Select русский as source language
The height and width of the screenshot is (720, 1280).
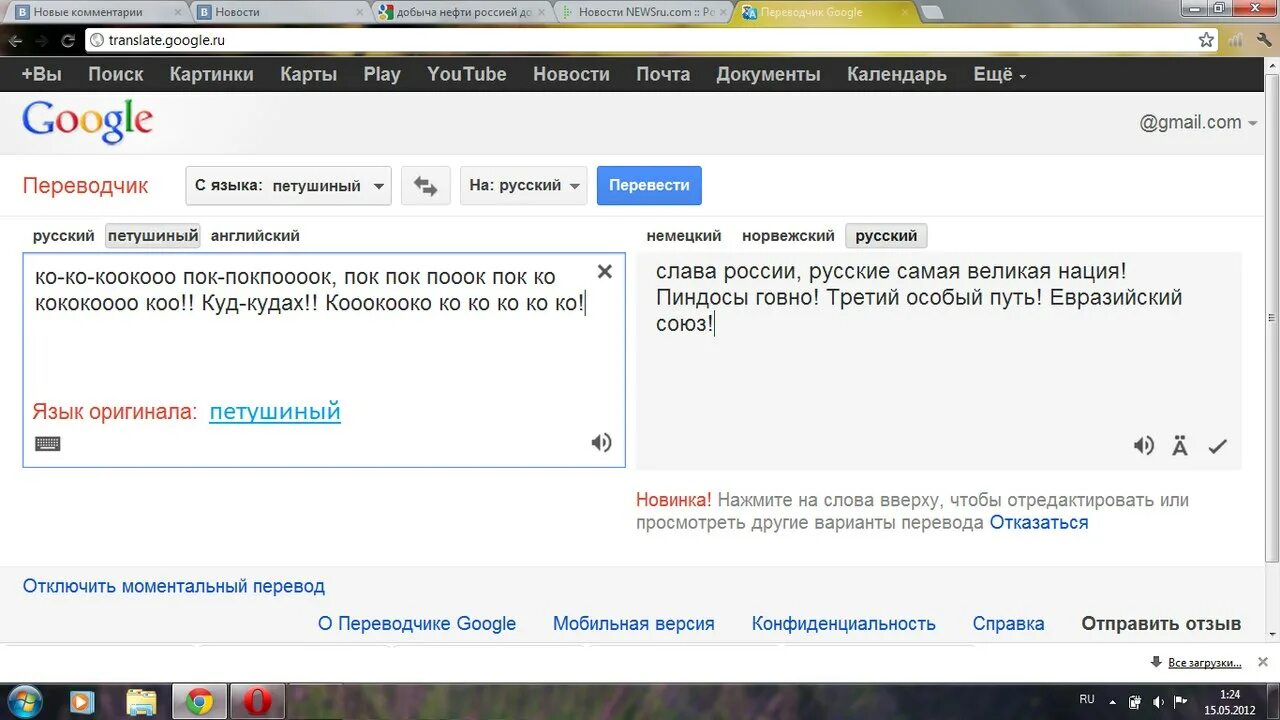pyautogui.click(x=63, y=236)
